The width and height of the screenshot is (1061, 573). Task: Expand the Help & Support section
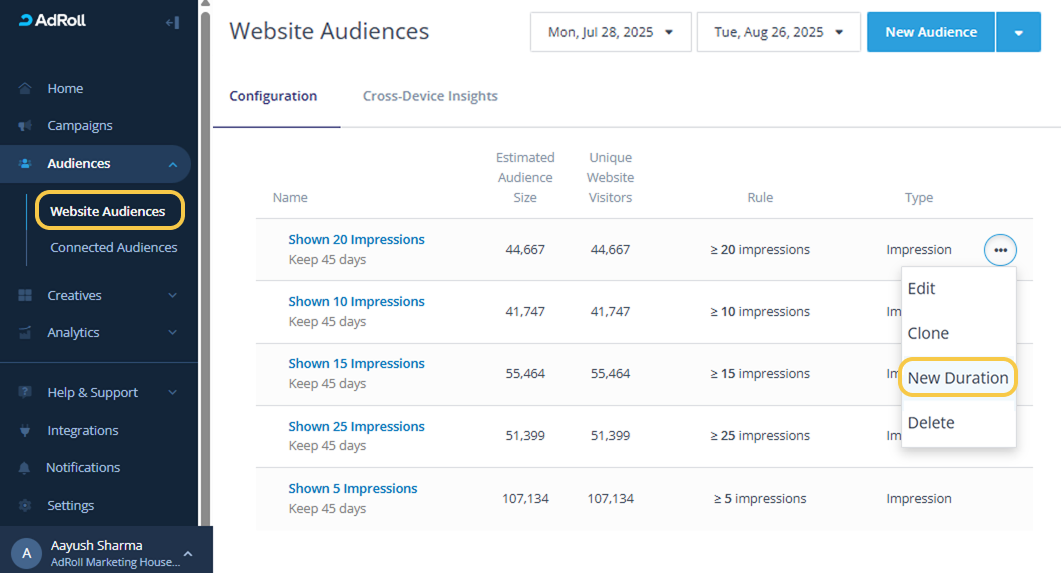tap(172, 393)
